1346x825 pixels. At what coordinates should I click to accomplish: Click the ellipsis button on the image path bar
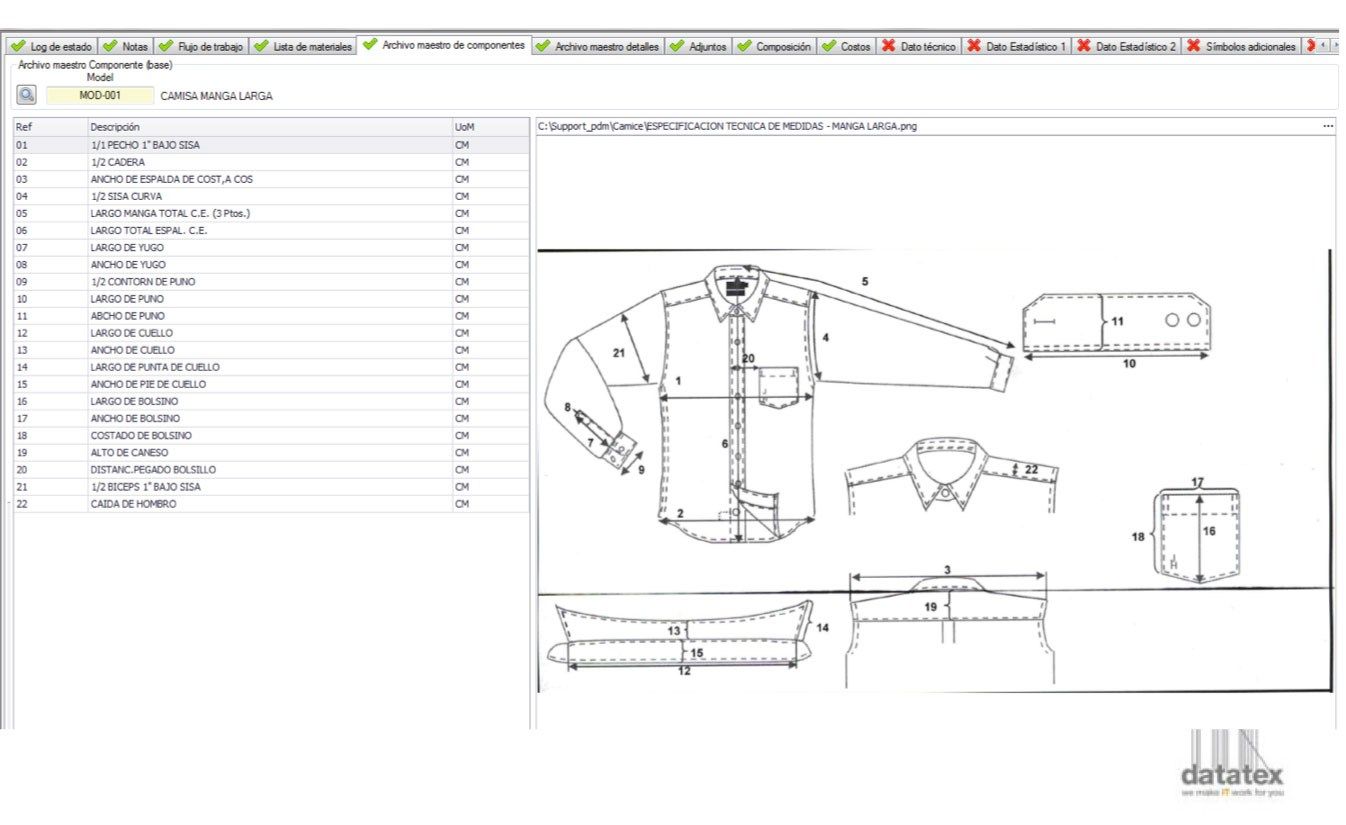(1328, 125)
